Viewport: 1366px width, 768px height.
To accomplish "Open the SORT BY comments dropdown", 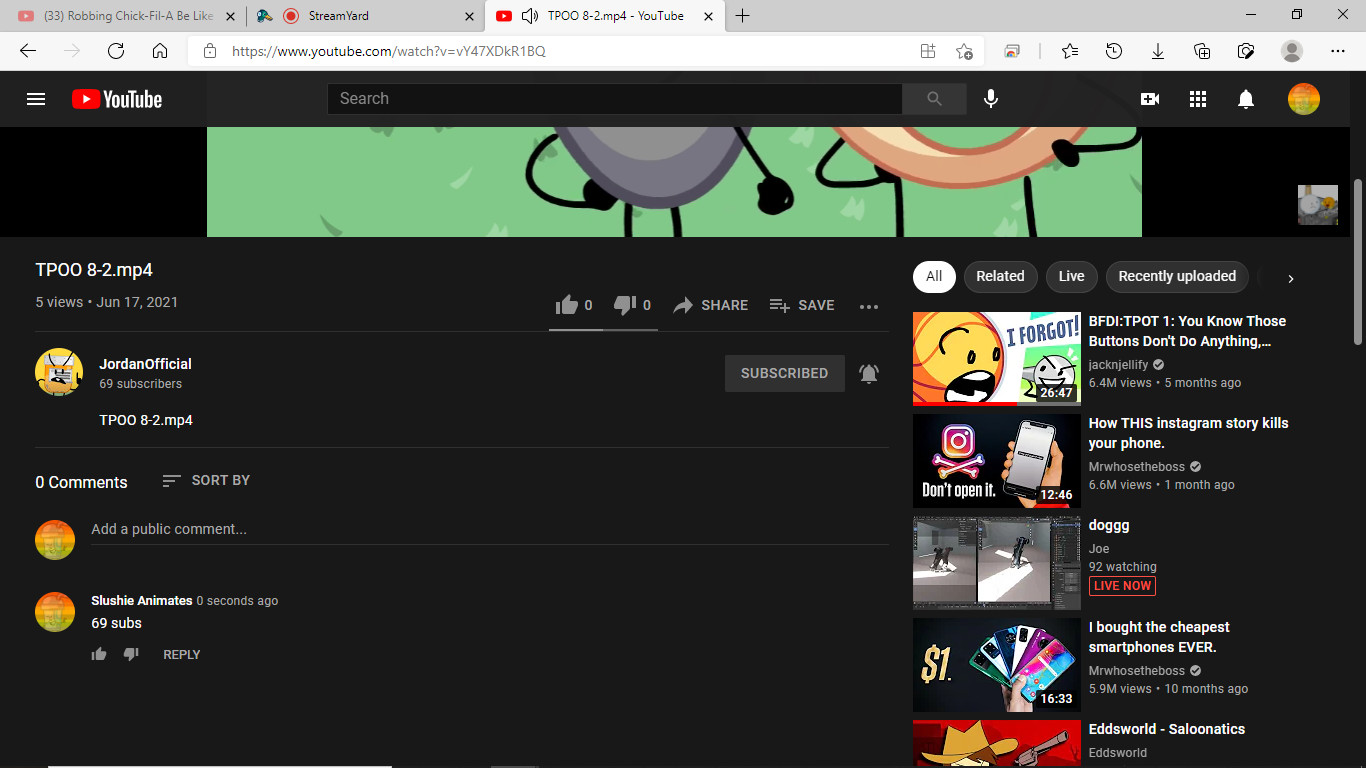I will (206, 481).
